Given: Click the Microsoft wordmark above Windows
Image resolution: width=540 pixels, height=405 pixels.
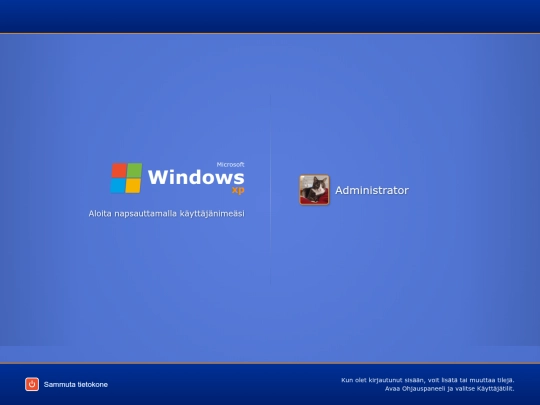Looking at the screenshot, I should tap(230, 165).
